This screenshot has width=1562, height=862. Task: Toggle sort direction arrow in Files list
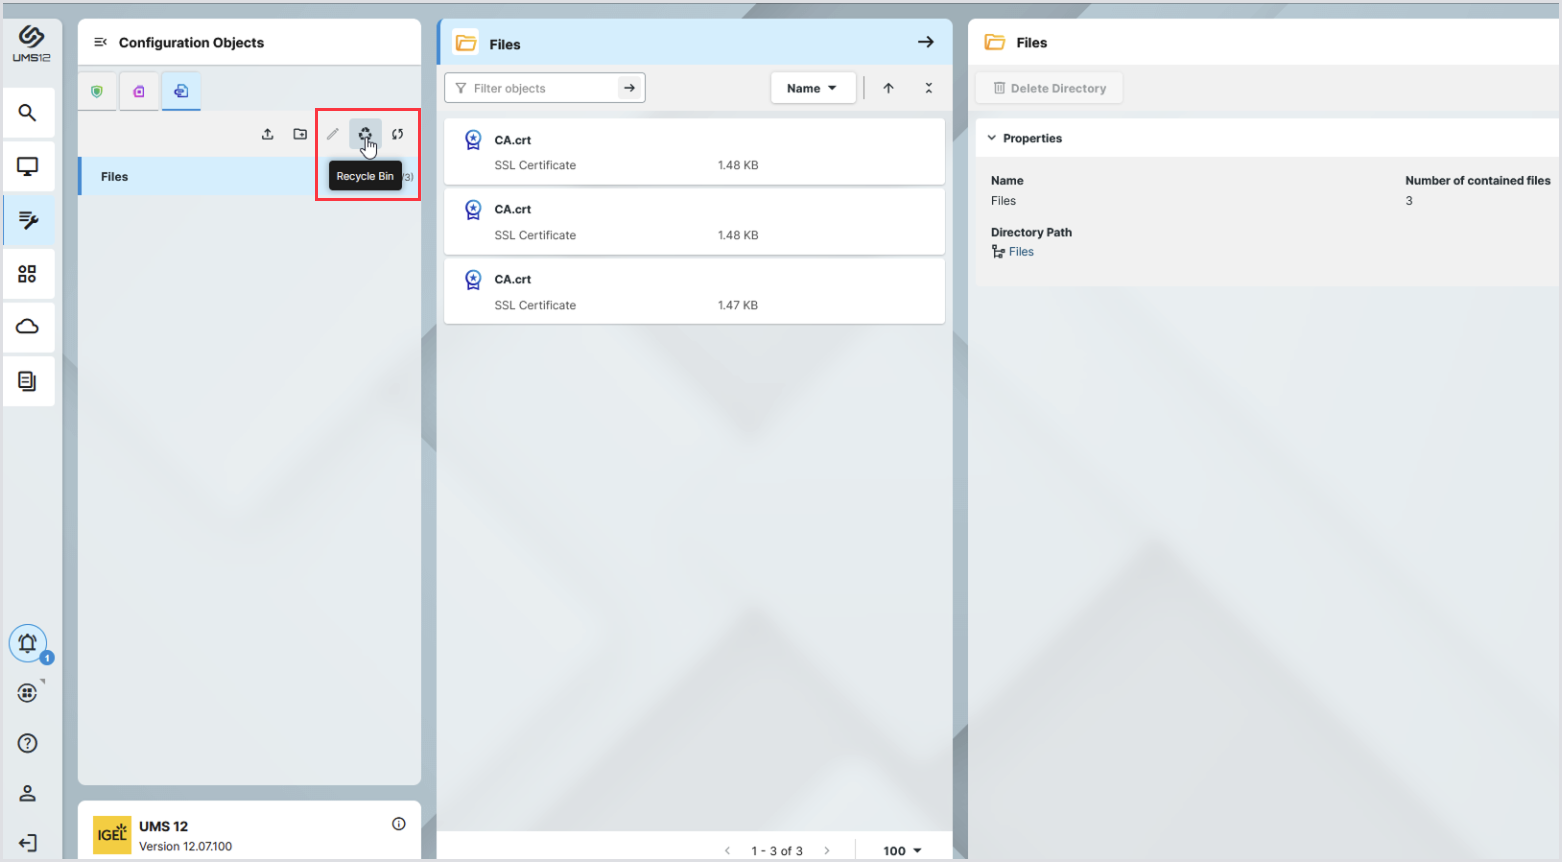pos(888,88)
